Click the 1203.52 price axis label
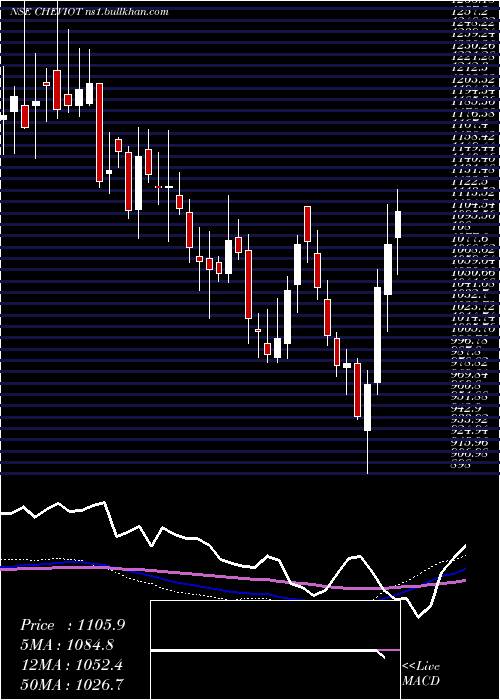The image size is (500, 700). (x=474, y=79)
